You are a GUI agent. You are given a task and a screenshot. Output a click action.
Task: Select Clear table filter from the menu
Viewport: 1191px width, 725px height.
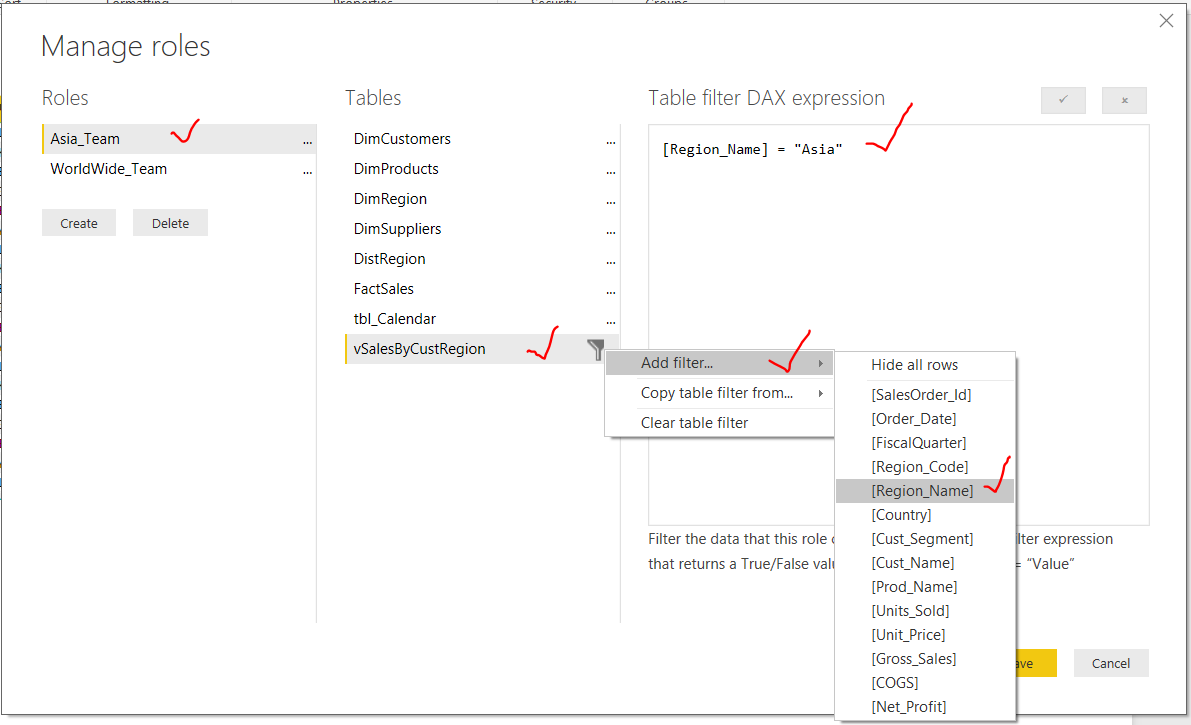[693, 422]
